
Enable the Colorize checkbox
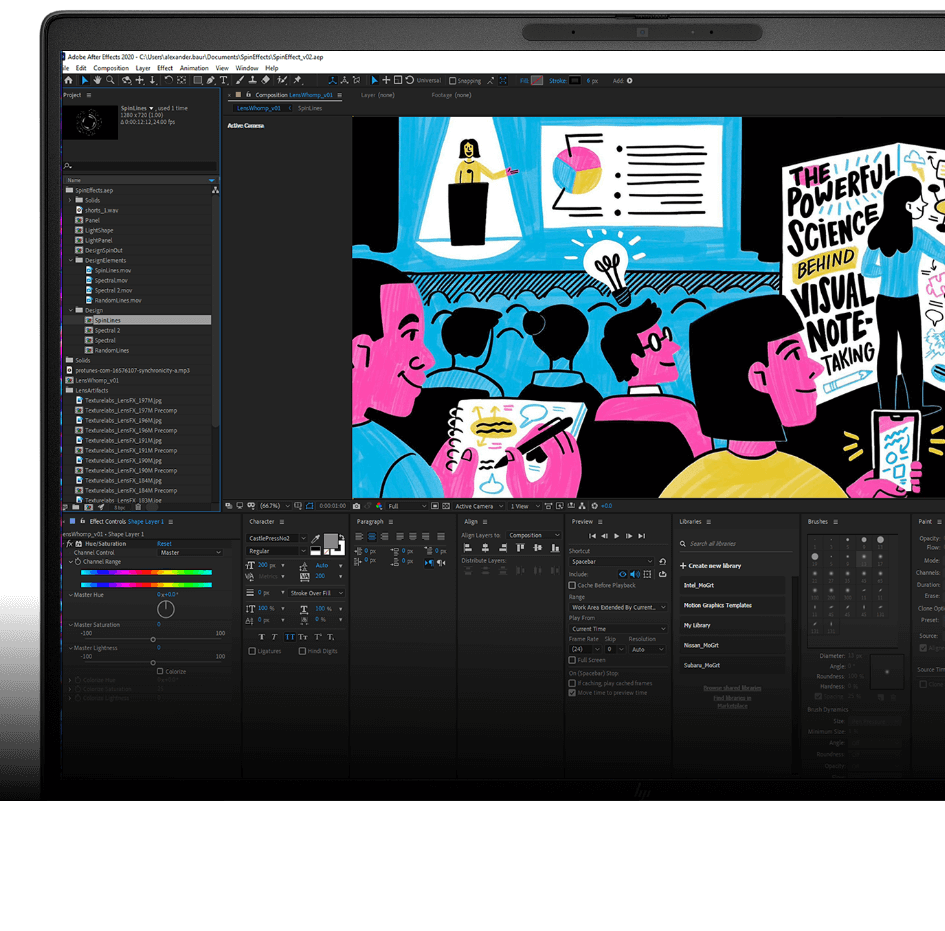[x=160, y=671]
